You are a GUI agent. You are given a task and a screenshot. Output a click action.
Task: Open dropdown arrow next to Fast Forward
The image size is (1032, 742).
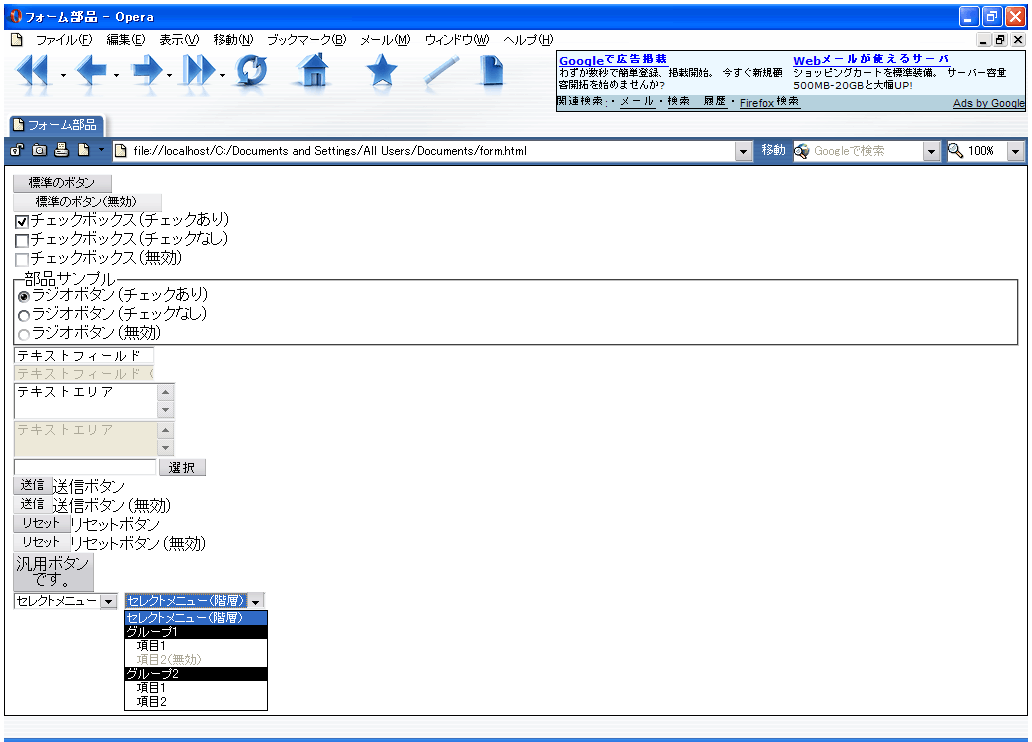(222, 75)
